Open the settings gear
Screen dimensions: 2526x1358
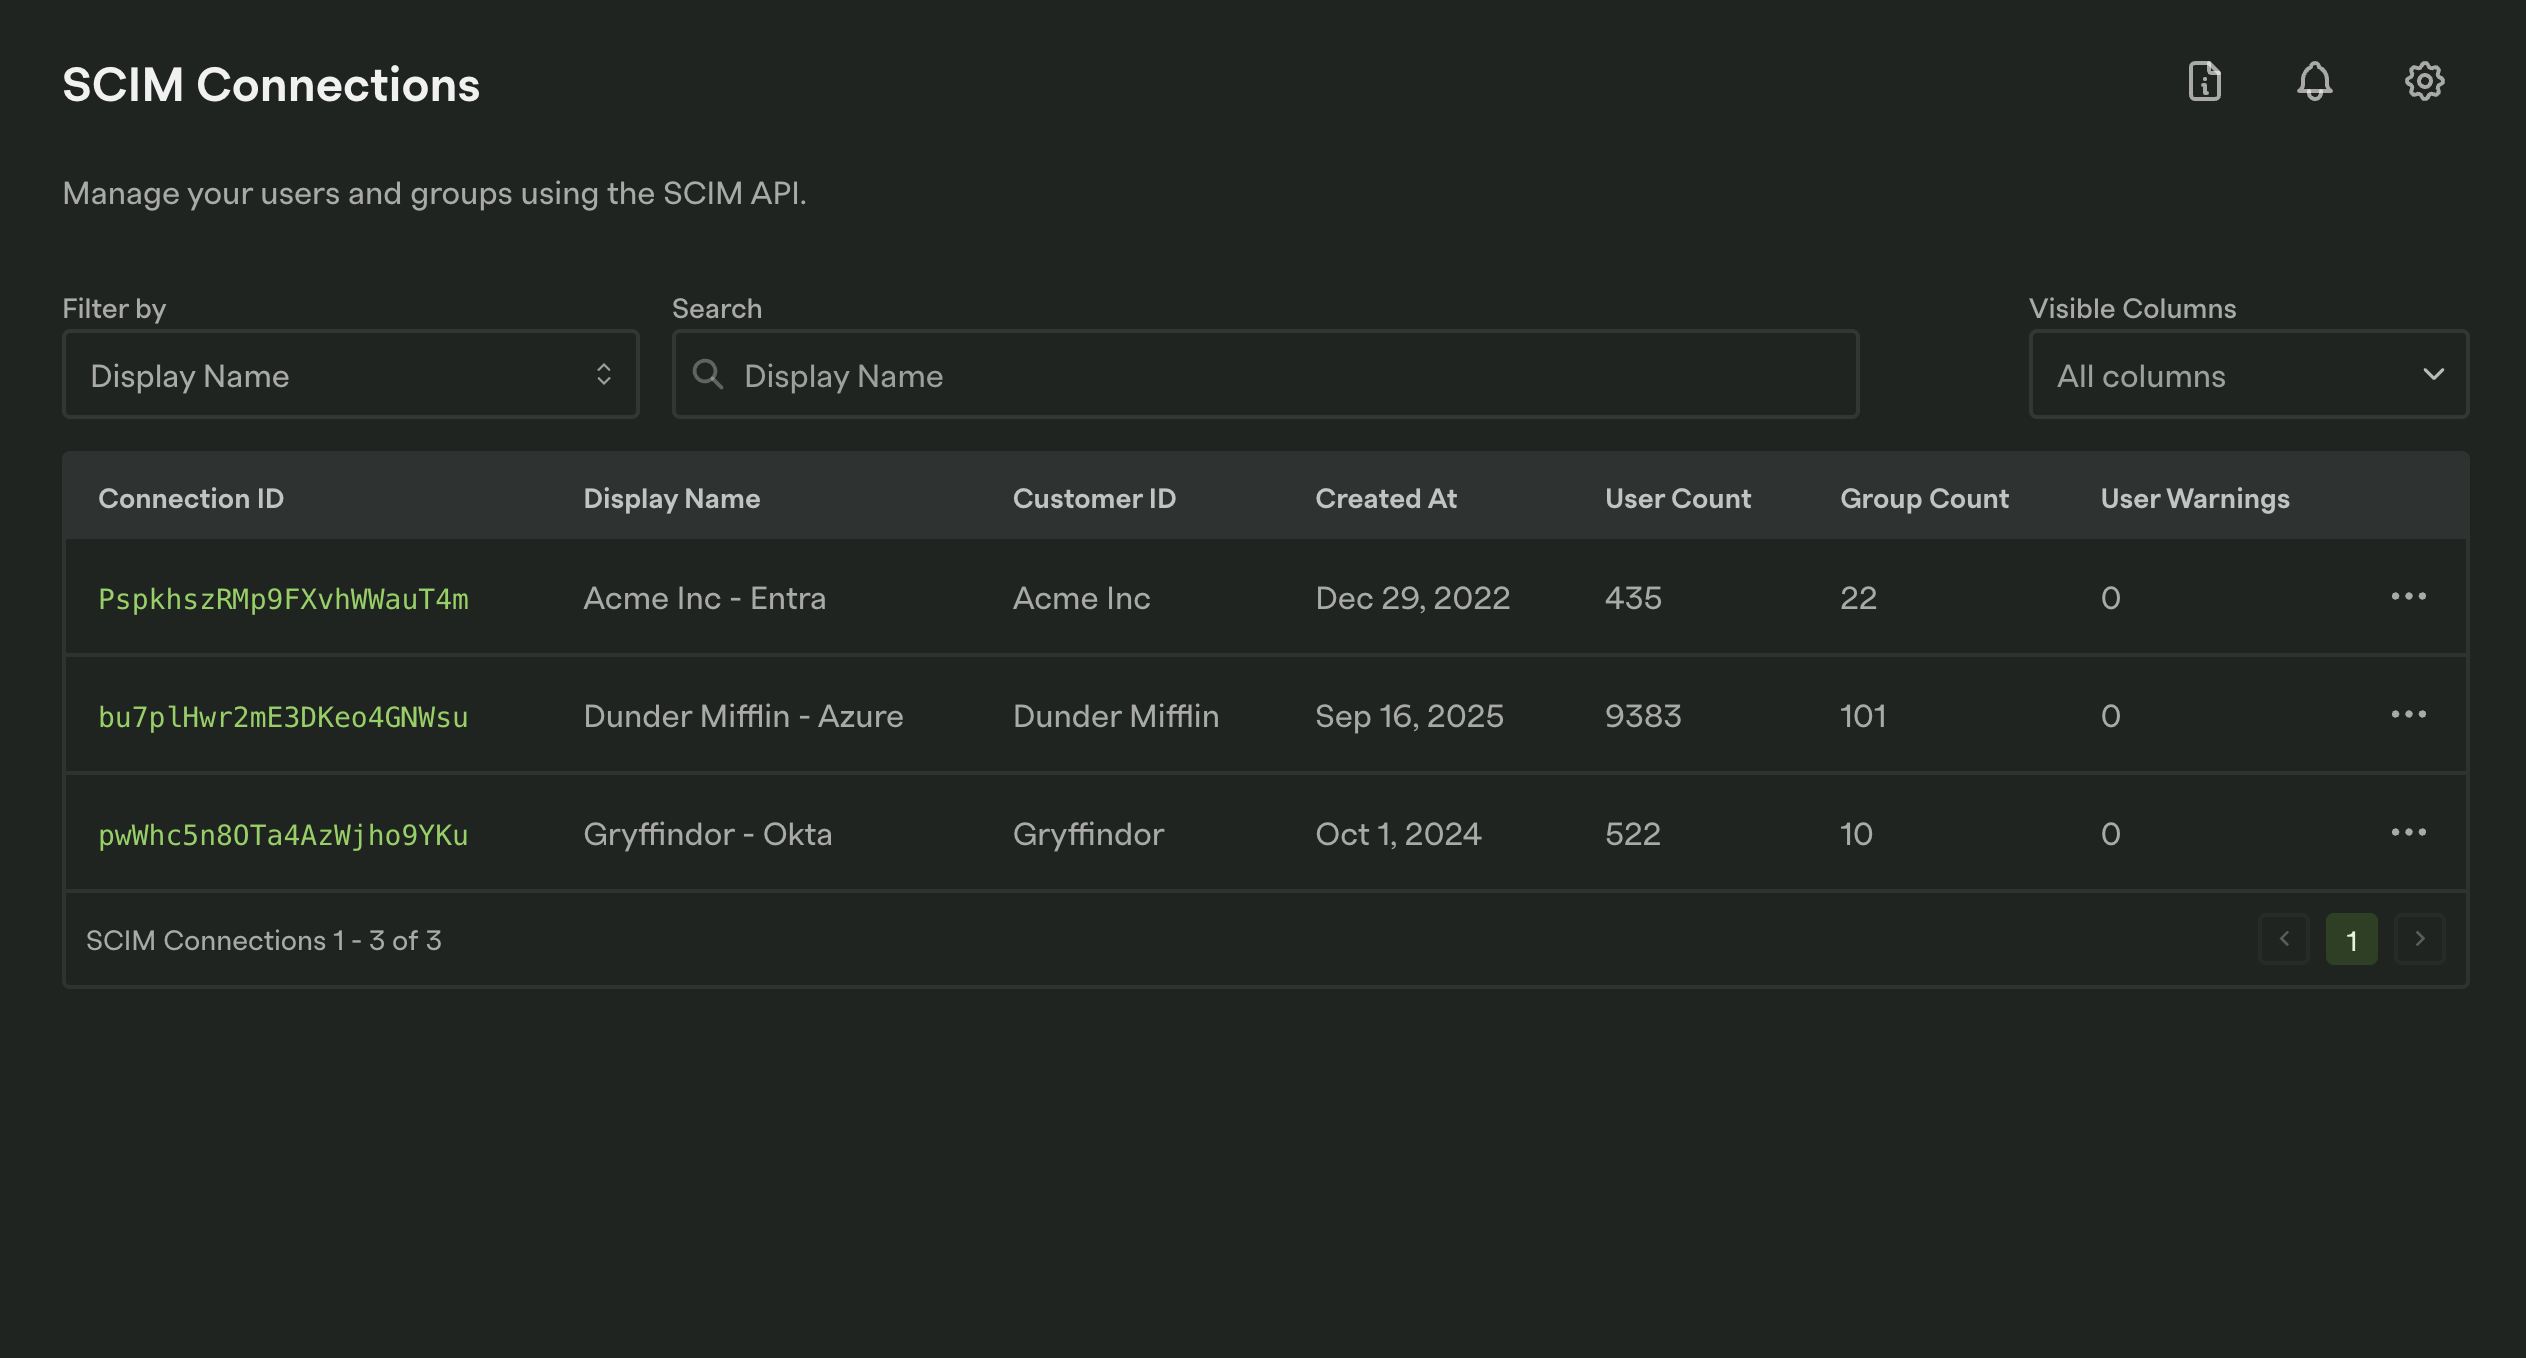[x=2423, y=82]
